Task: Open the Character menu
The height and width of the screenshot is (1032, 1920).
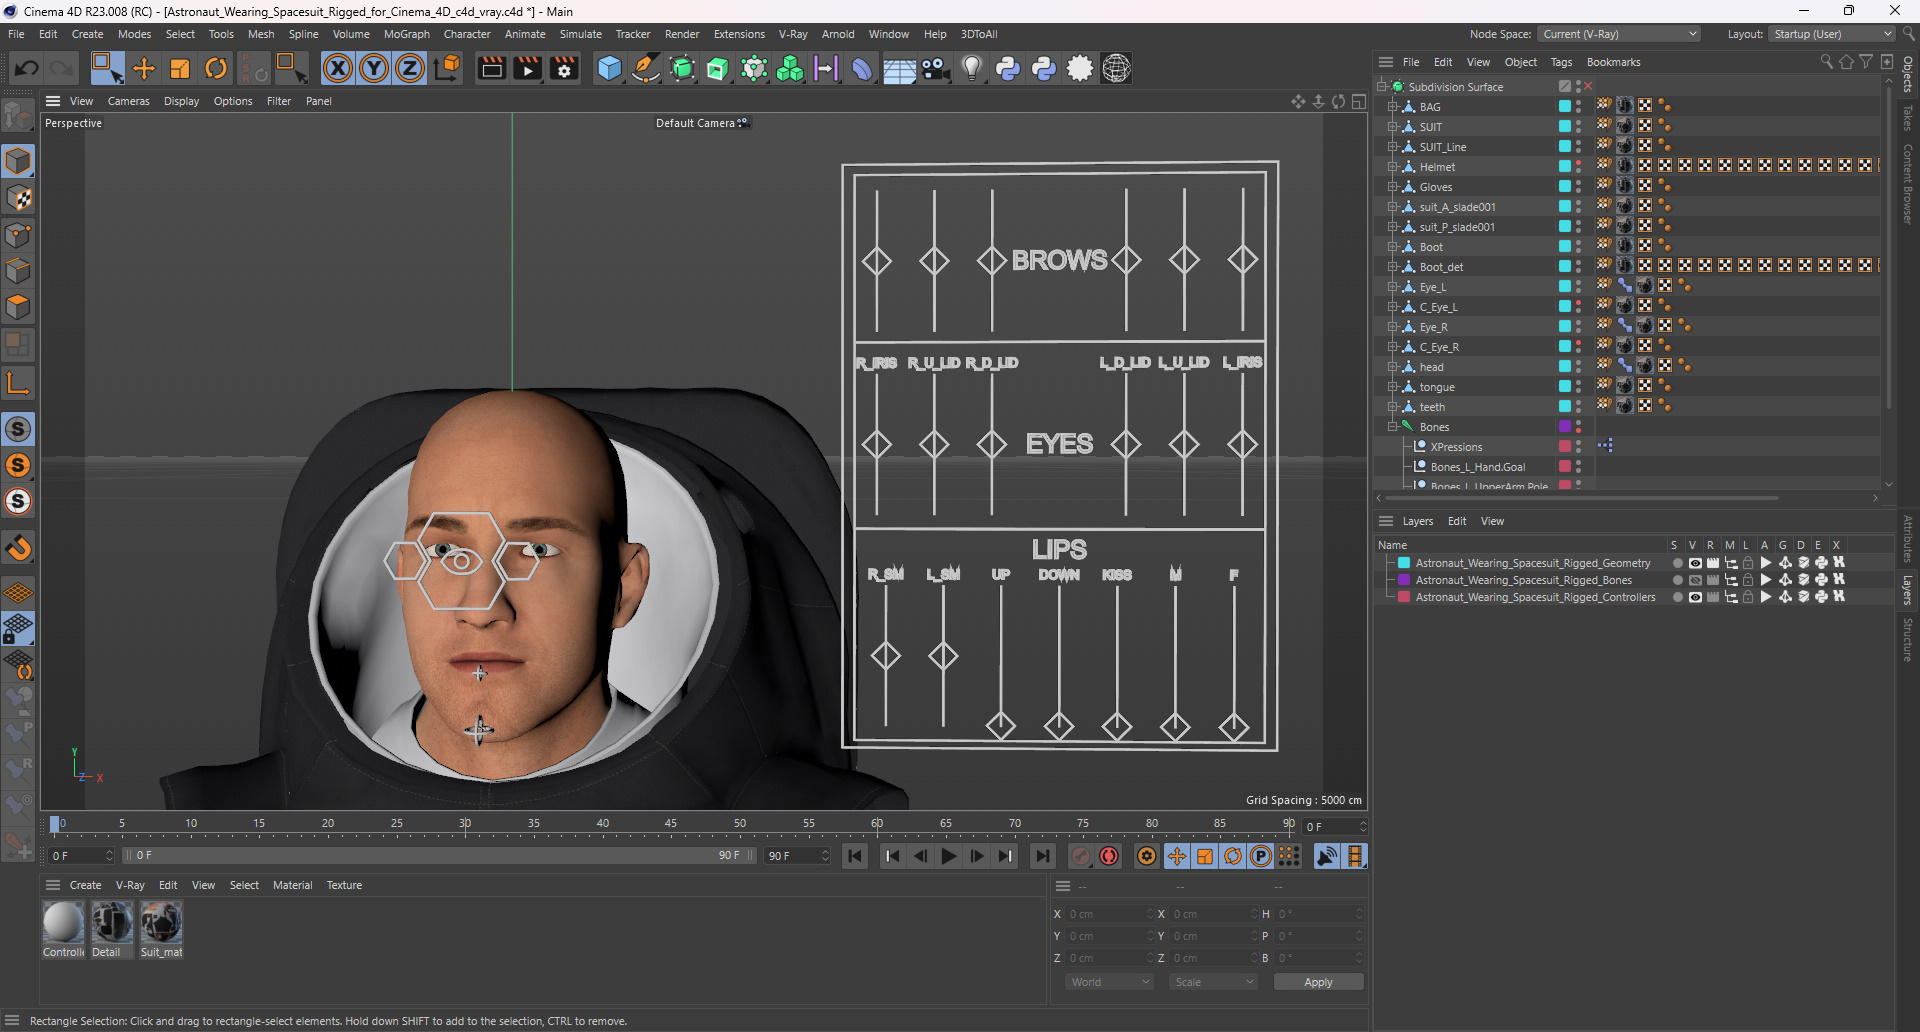Action: click(x=467, y=34)
